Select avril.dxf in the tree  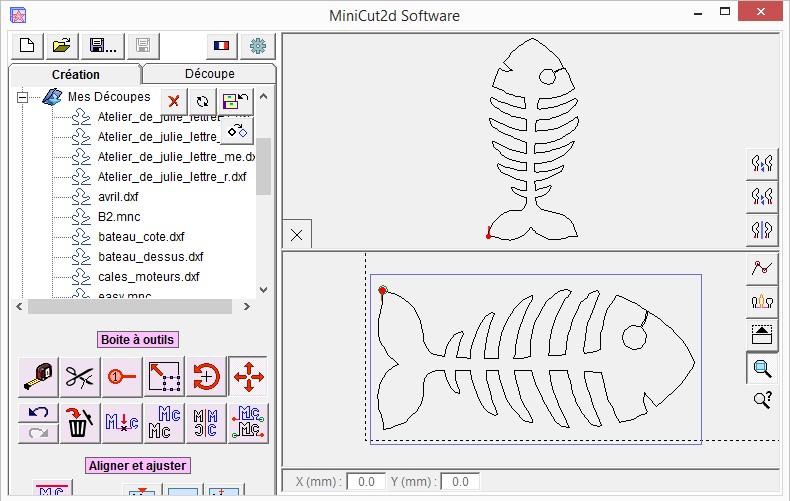(x=118, y=197)
